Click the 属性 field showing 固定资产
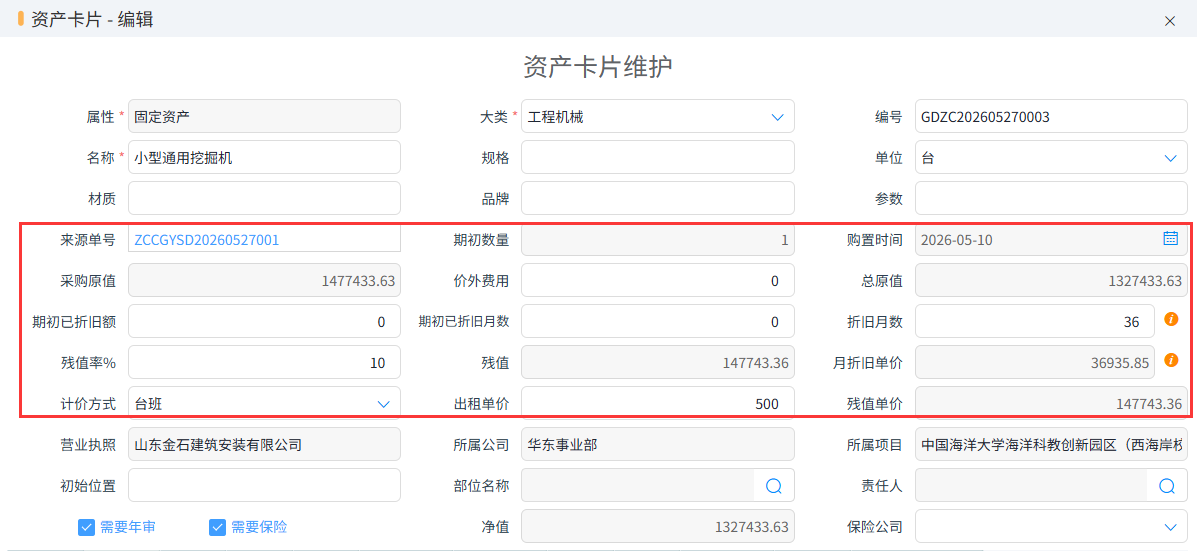The height and width of the screenshot is (551, 1197). (x=264, y=117)
